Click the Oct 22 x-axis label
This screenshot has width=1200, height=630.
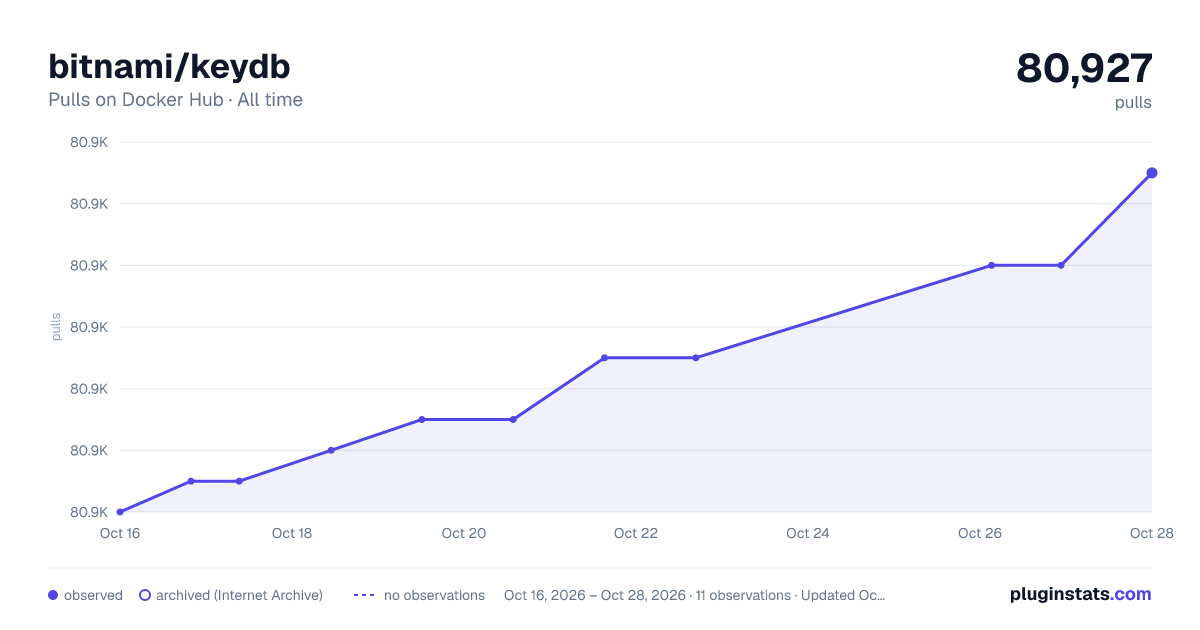(636, 533)
